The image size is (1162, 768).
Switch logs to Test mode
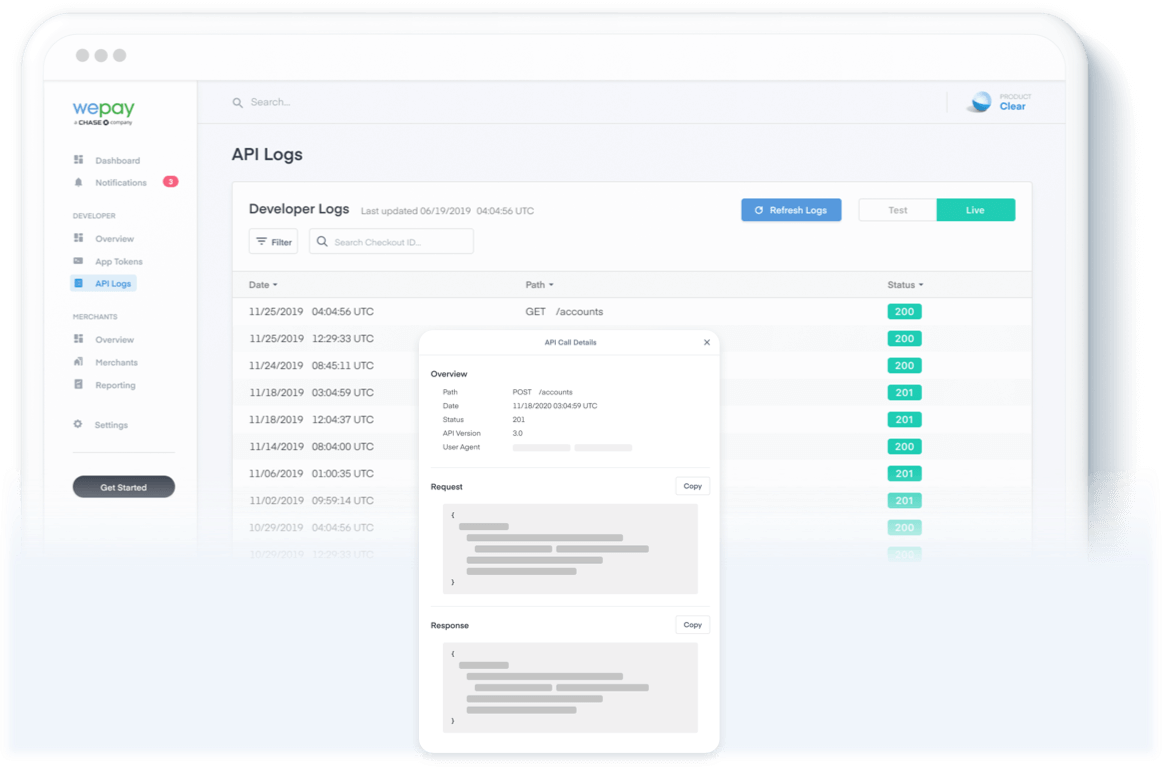(x=897, y=209)
